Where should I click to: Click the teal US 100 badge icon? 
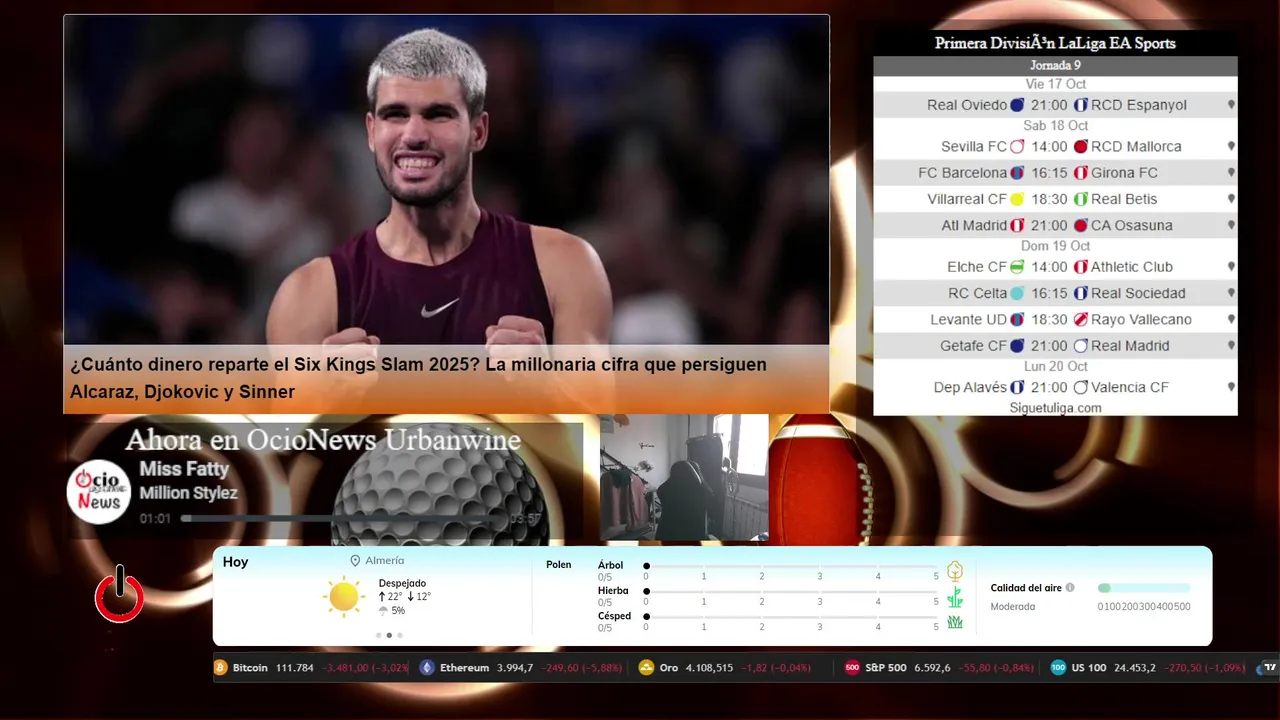[1058, 667]
